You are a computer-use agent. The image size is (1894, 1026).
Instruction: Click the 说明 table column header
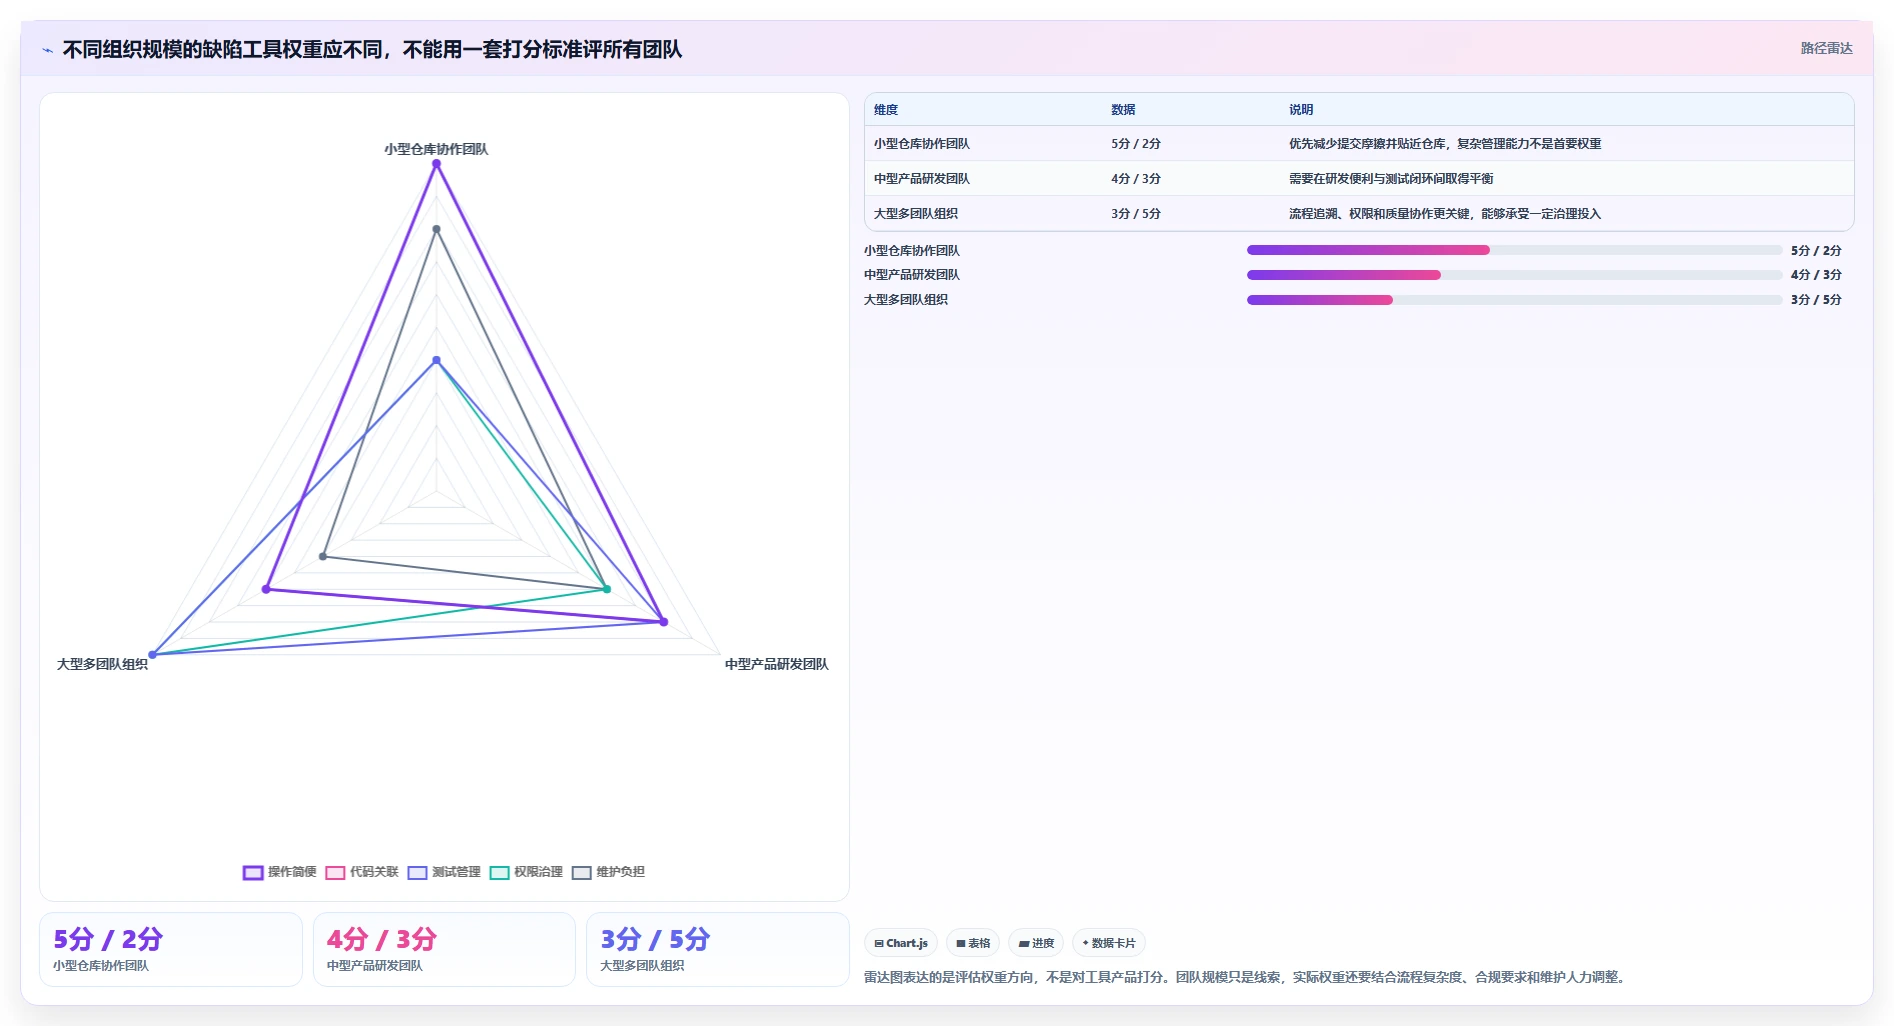(1301, 110)
